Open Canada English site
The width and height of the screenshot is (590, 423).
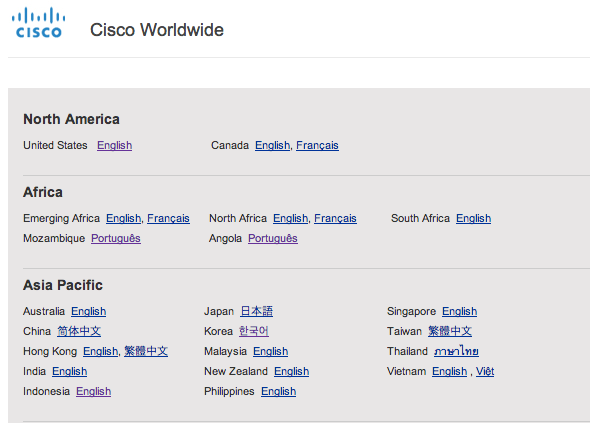272,145
